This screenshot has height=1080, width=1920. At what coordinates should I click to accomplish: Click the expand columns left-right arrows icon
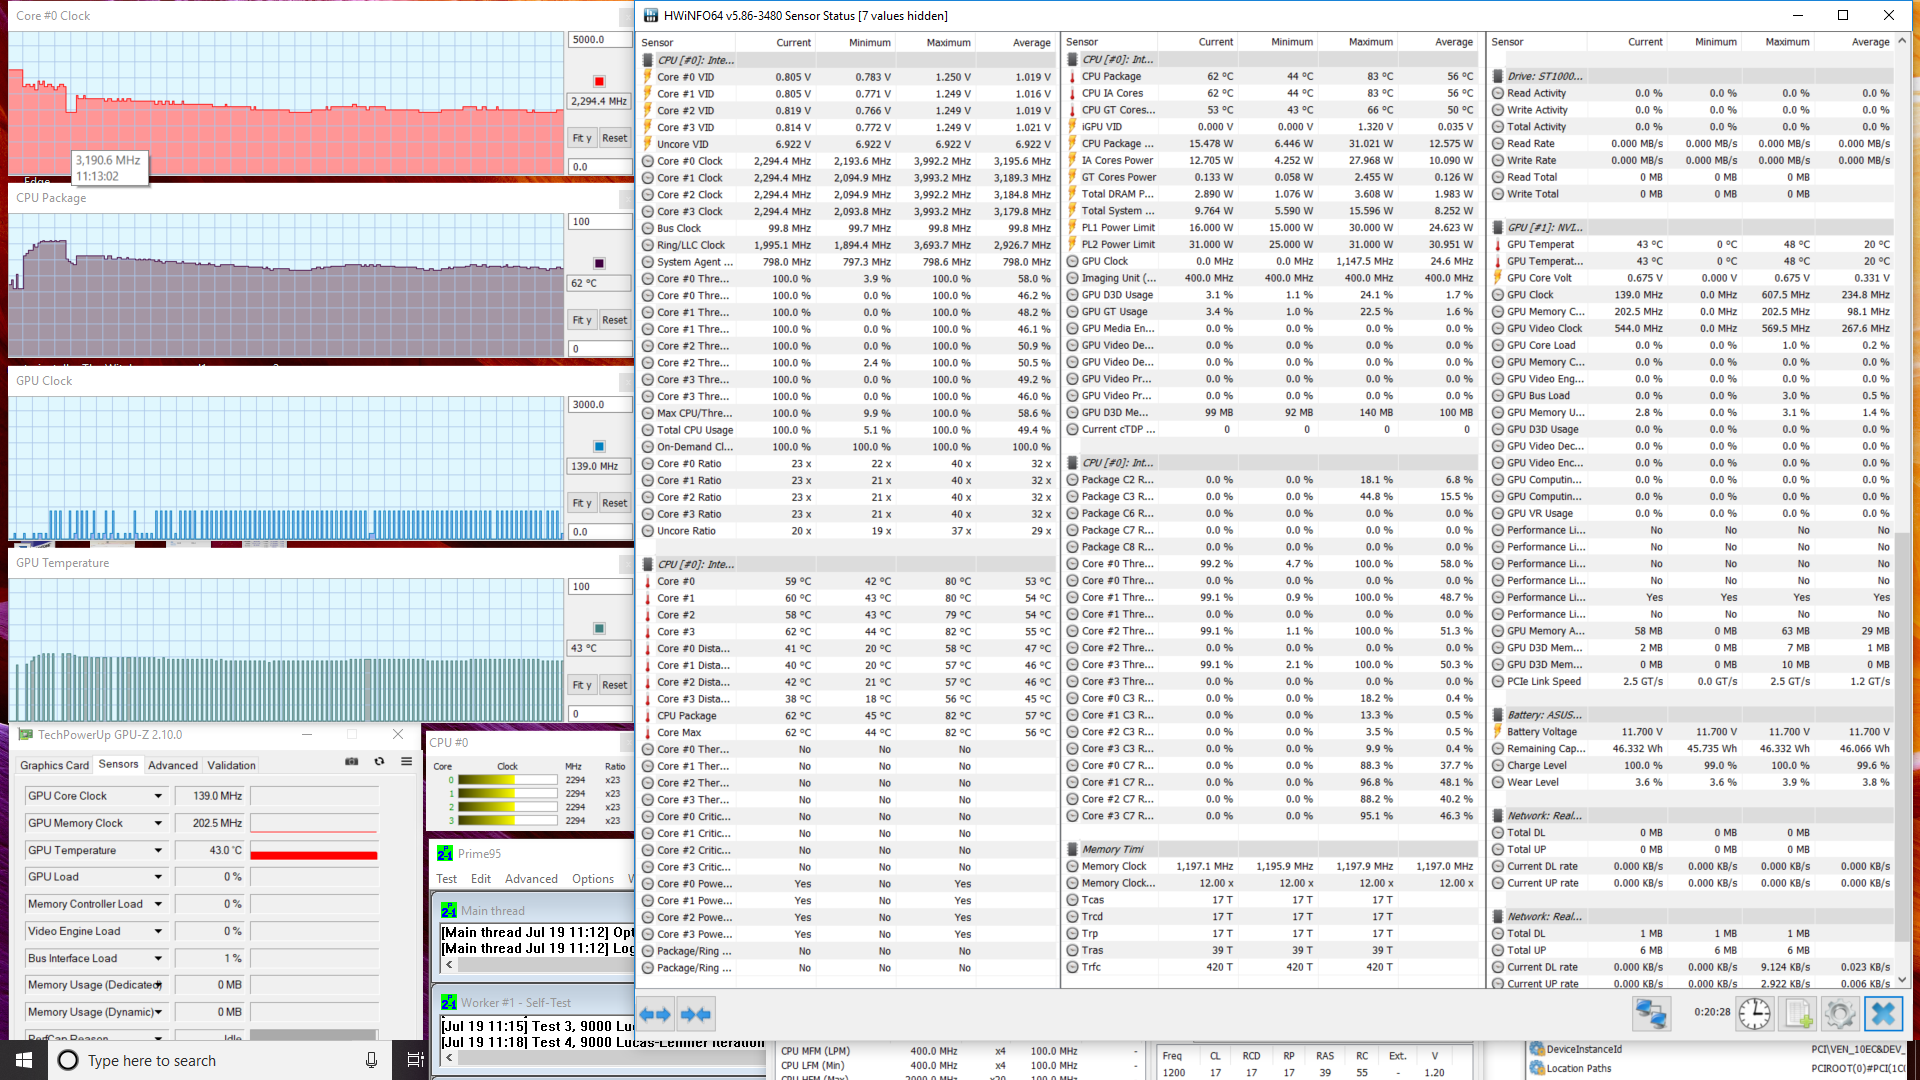coord(655,1014)
